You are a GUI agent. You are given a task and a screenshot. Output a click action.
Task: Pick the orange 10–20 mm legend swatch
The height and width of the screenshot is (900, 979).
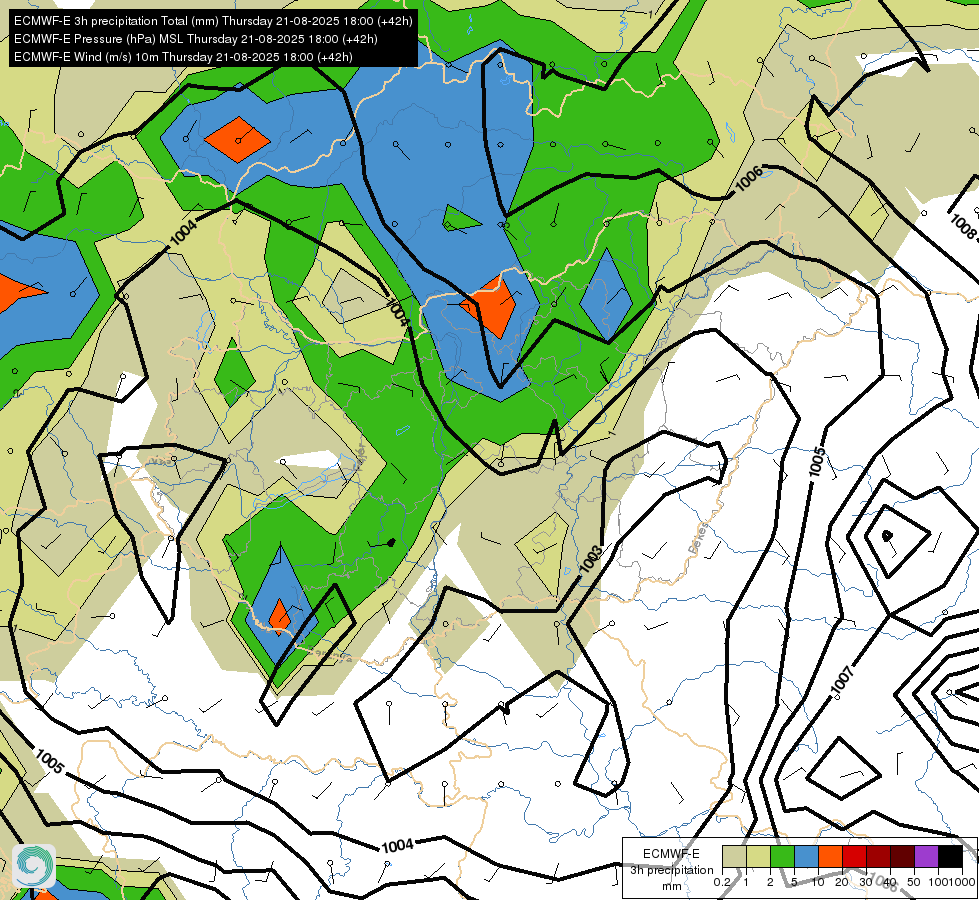[x=830, y=856]
